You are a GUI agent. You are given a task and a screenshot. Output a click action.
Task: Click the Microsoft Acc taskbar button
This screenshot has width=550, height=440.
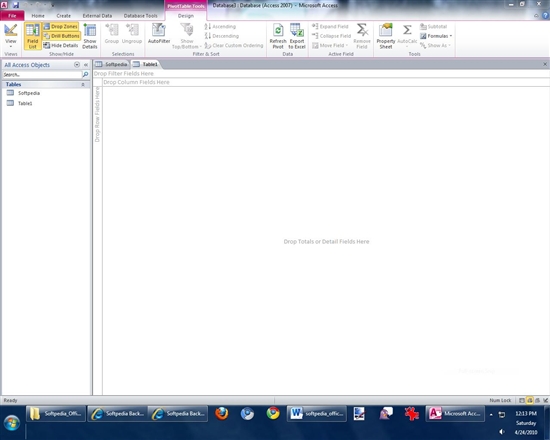coord(455,414)
